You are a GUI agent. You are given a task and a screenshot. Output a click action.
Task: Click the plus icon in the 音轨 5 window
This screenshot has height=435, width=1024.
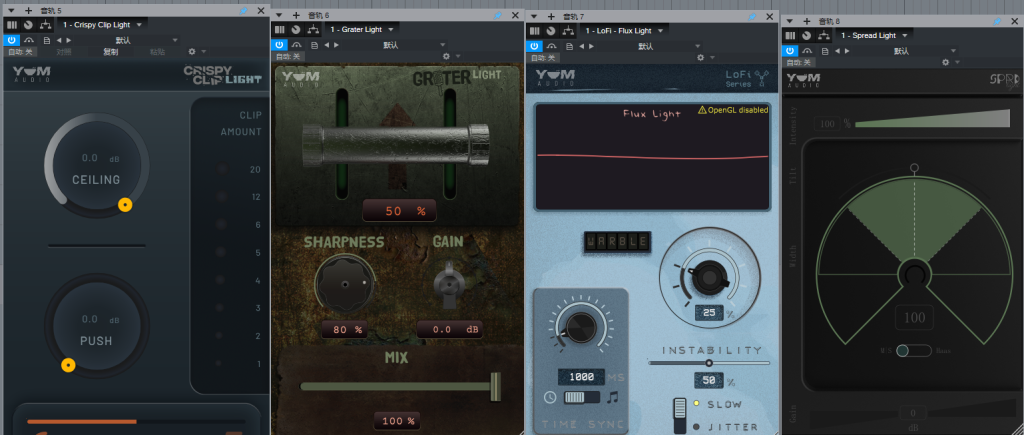tap(28, 10)
